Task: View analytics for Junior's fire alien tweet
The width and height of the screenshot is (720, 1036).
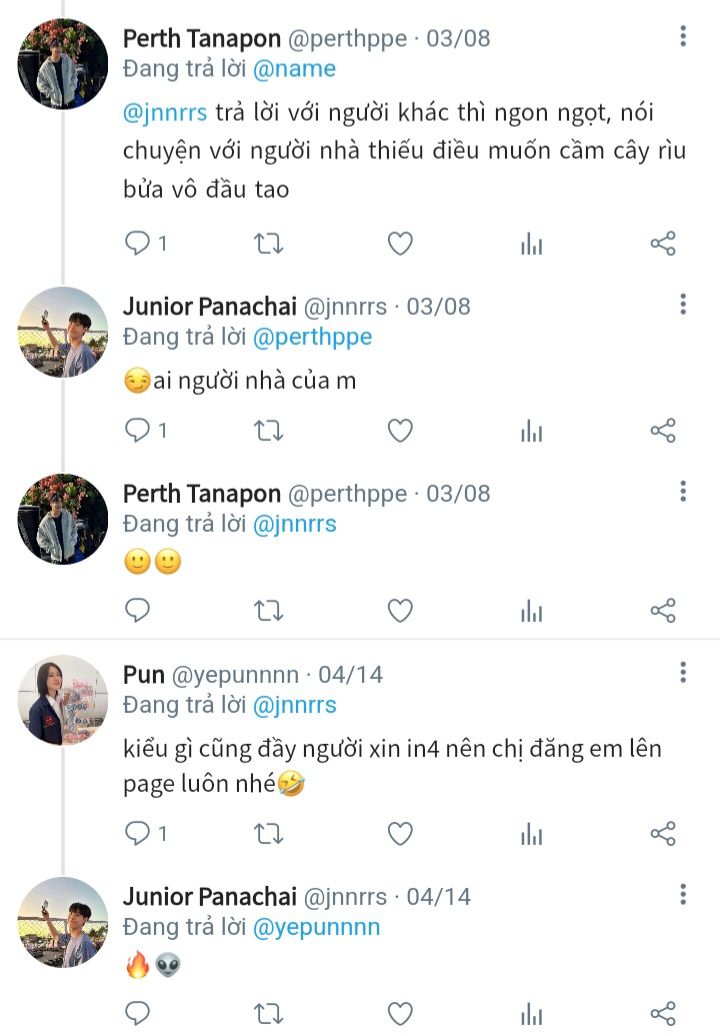Action: (531, 1014)
